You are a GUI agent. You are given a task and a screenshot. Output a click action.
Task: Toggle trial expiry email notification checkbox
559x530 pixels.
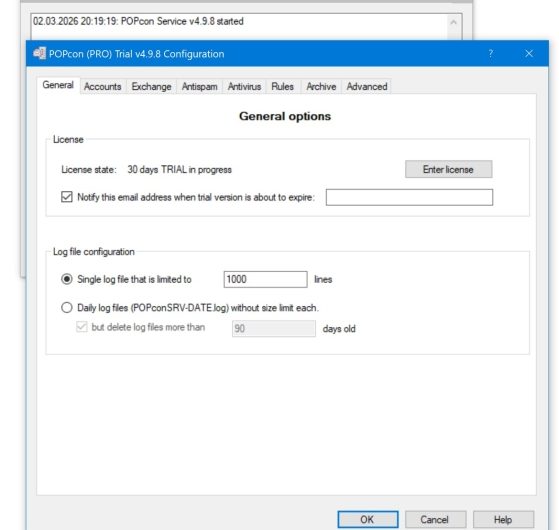[x=67, y=197]
